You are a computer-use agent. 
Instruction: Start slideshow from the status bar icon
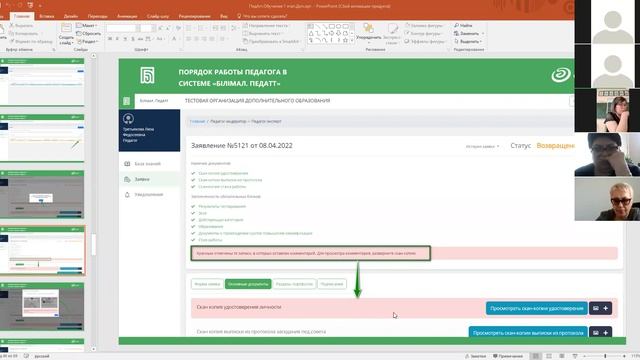click(575, 356)
